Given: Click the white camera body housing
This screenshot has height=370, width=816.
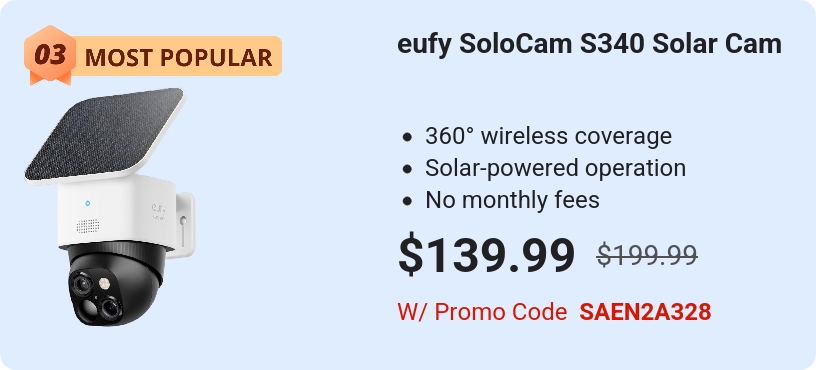Looking at the screenshot, I should (117, 212).
